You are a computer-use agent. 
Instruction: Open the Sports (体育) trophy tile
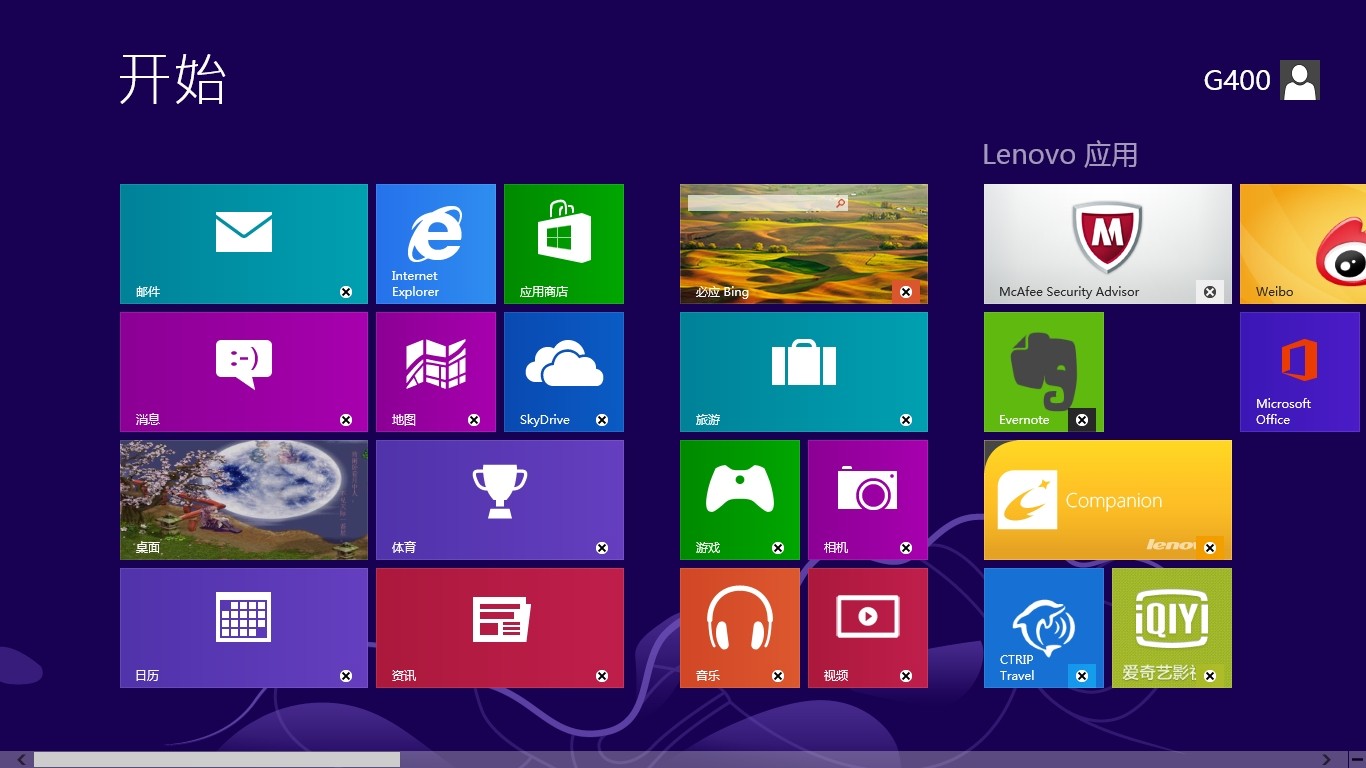click(x=500, y=500)
